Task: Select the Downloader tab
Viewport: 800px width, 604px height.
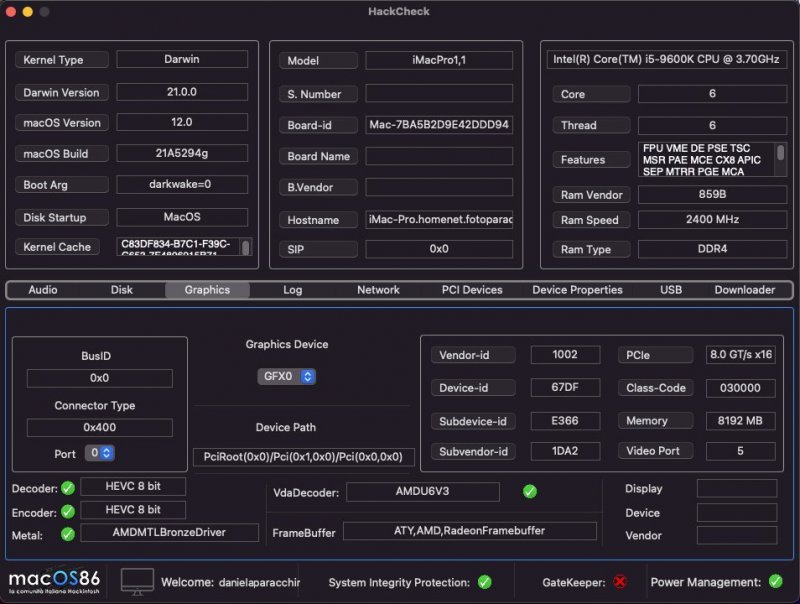Action: point(744,290)
